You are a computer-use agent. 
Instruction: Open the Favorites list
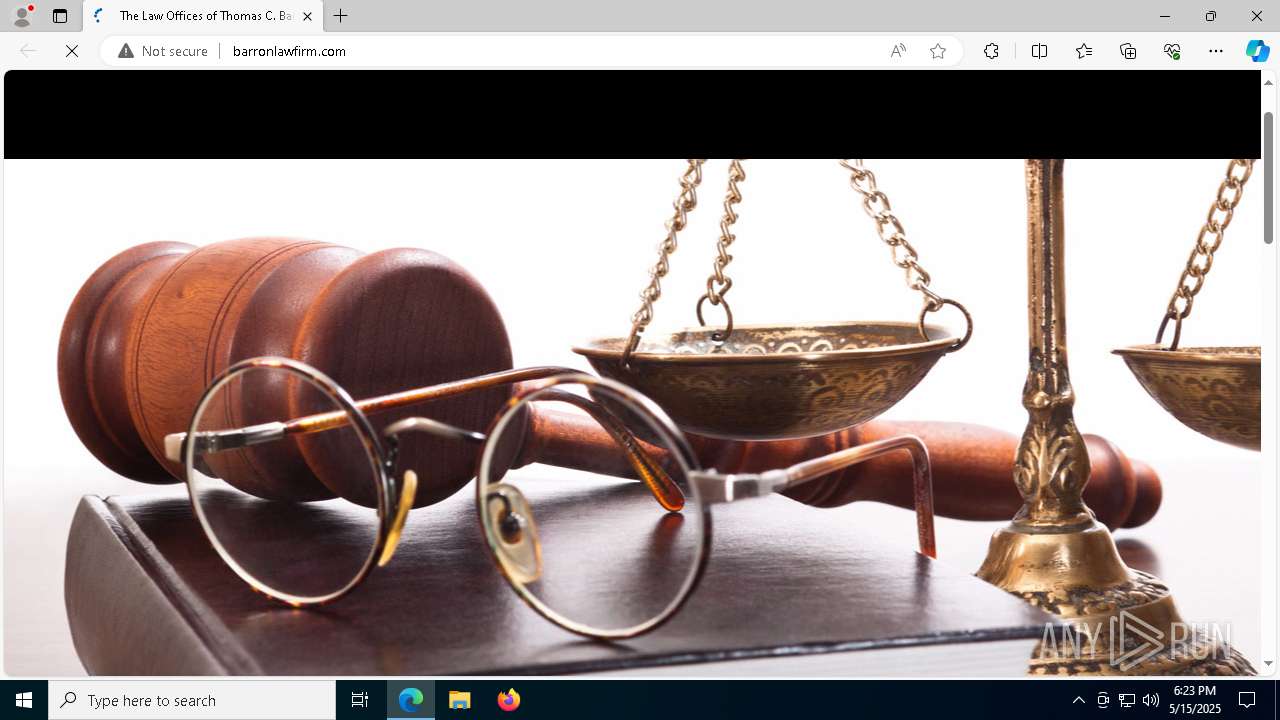pos(1084,51)
